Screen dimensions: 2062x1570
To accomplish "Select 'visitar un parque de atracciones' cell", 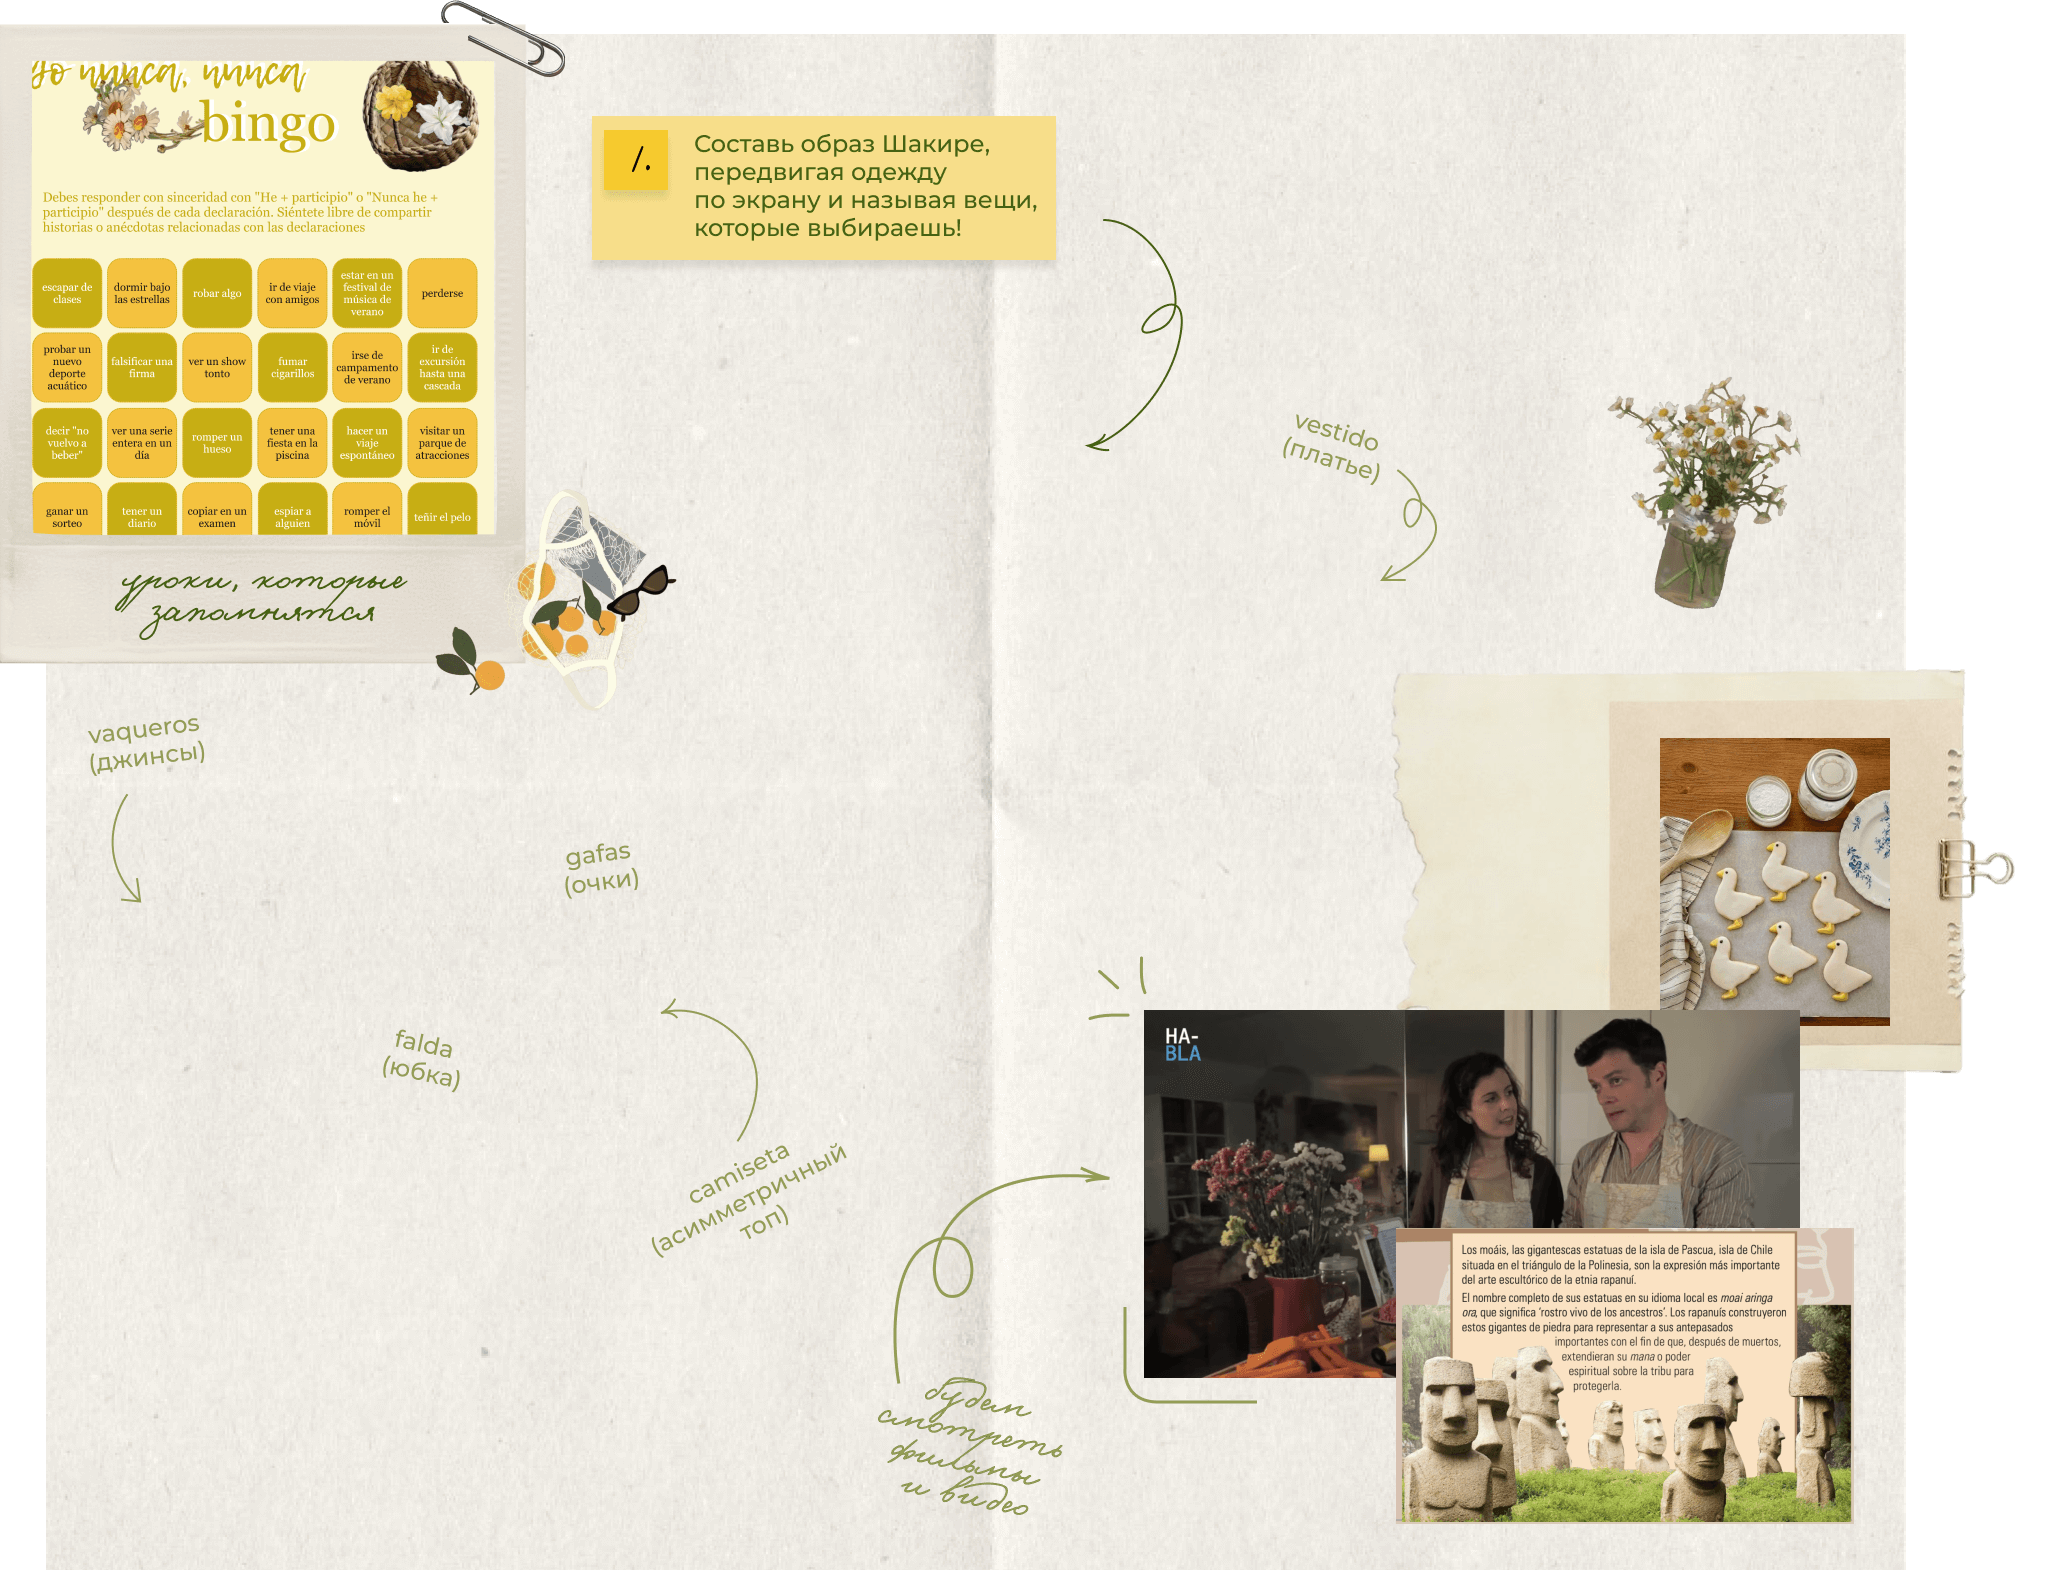I will coord(442,443).
